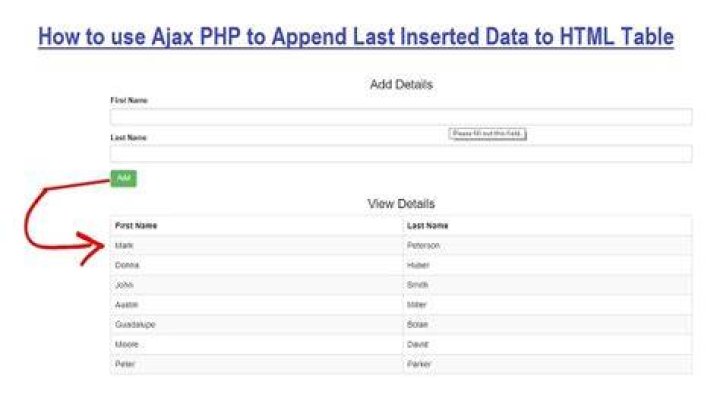Viewport: 720px width, 407px height.
Task: Focus the First Name input field
Action: coord(401,117)
